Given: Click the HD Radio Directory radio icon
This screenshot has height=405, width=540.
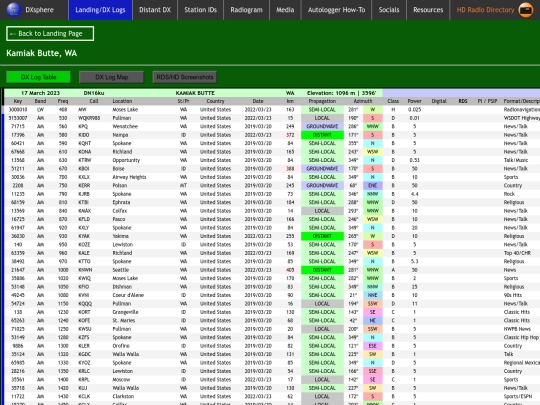Looking at the screenshot, I should [526, 10].
